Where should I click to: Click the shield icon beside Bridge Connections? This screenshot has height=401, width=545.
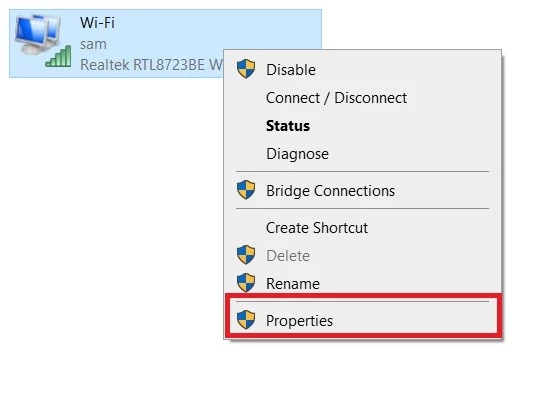(x=246, y=190)
